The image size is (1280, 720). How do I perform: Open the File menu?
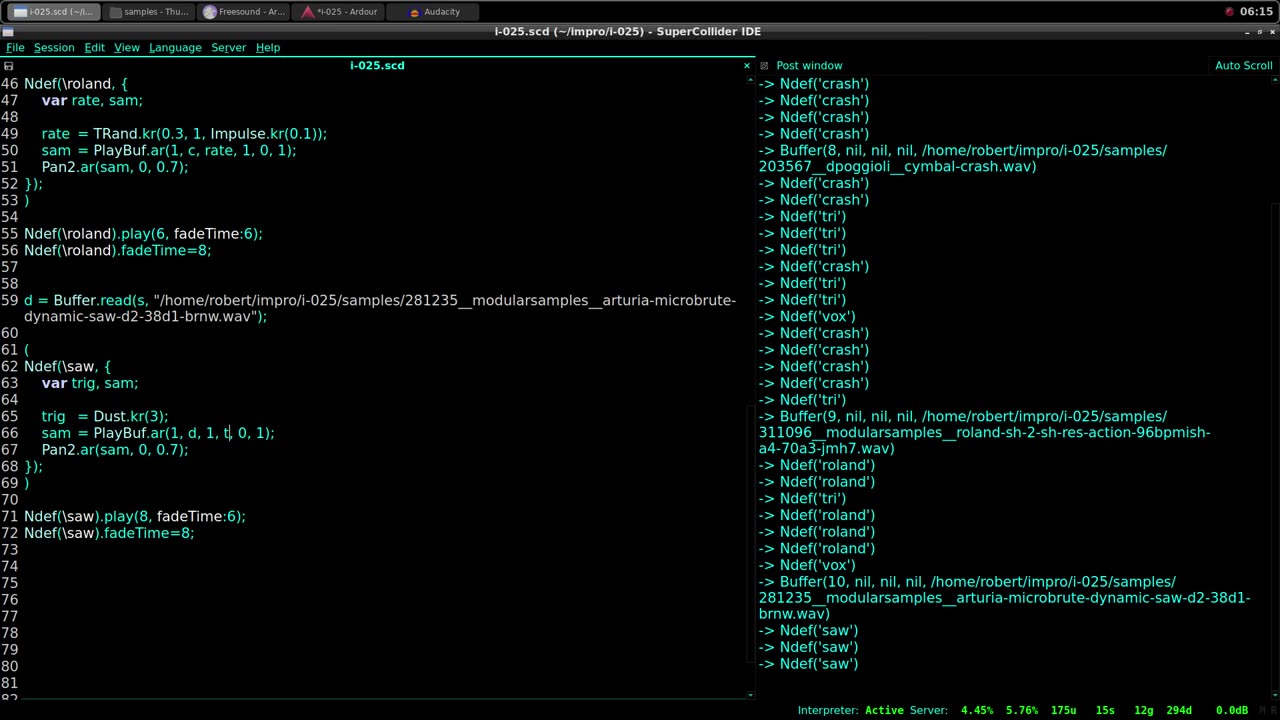[x=15, y=47]
